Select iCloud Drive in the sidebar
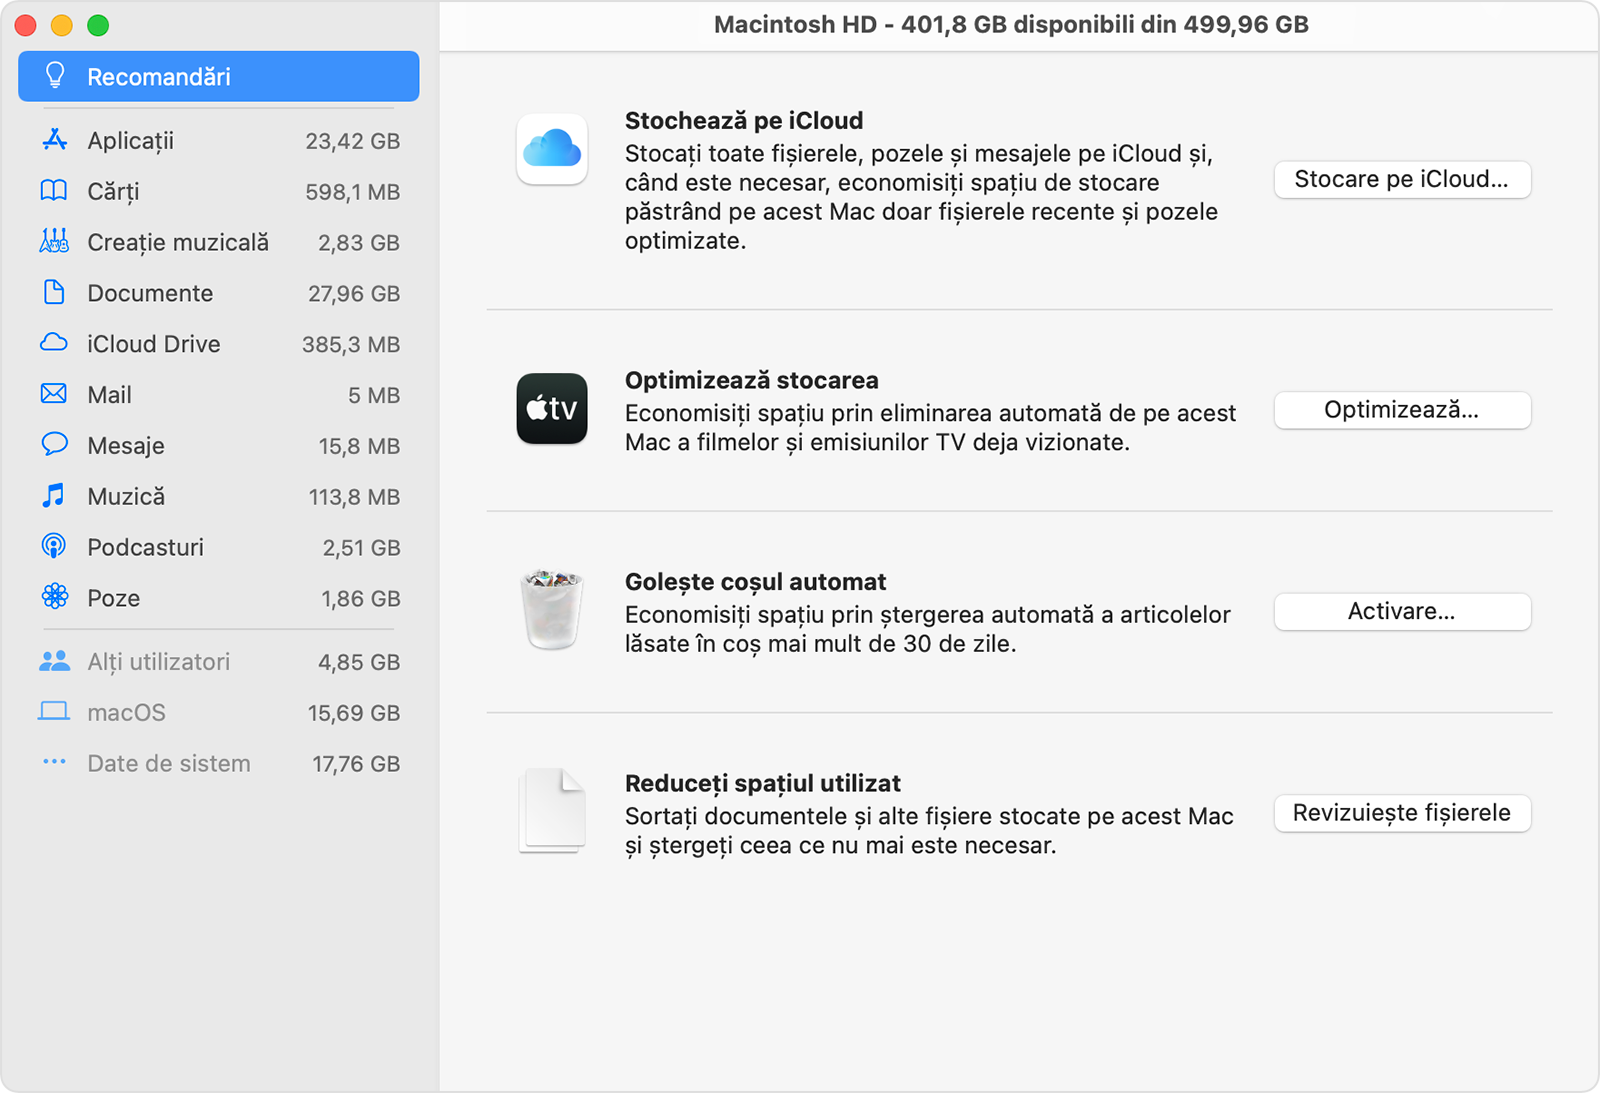 153,344
